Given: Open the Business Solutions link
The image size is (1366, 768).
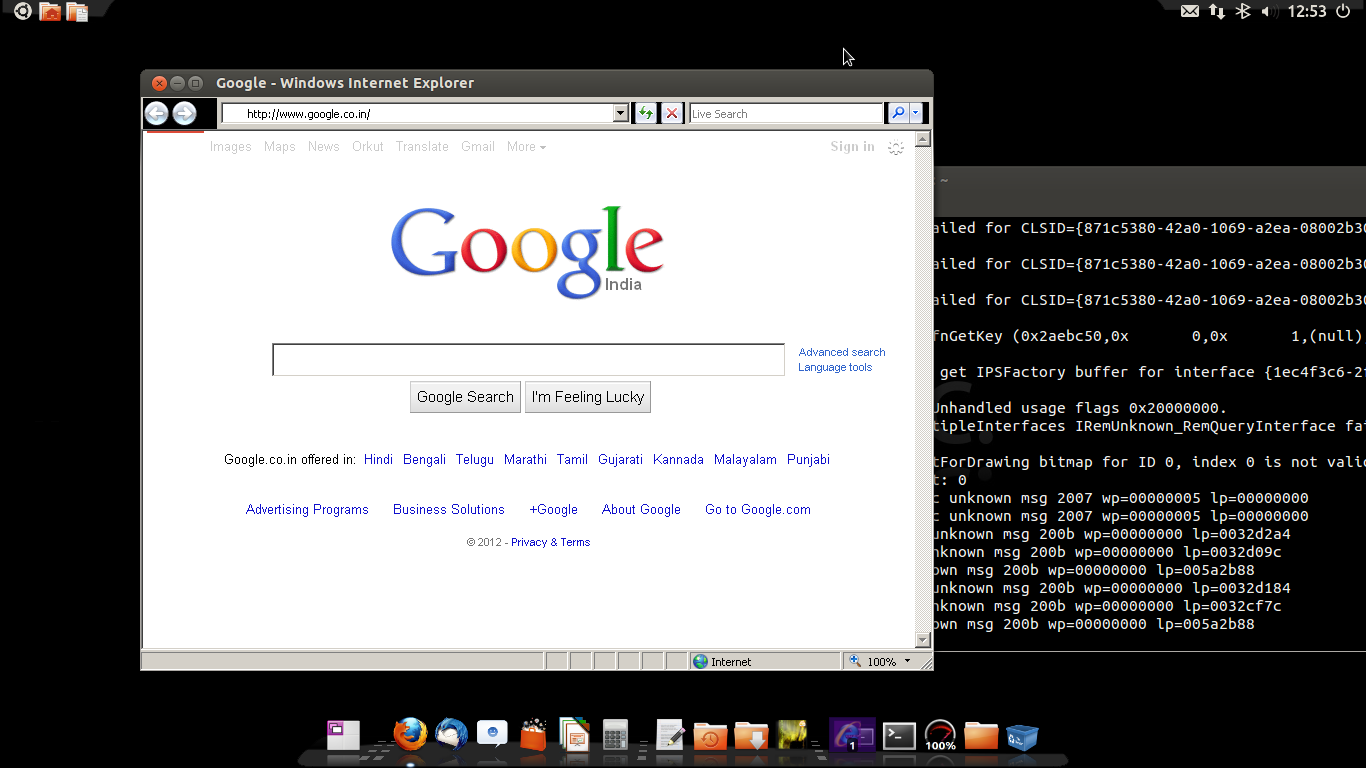Looking at the screenshot, I should 449,510.
